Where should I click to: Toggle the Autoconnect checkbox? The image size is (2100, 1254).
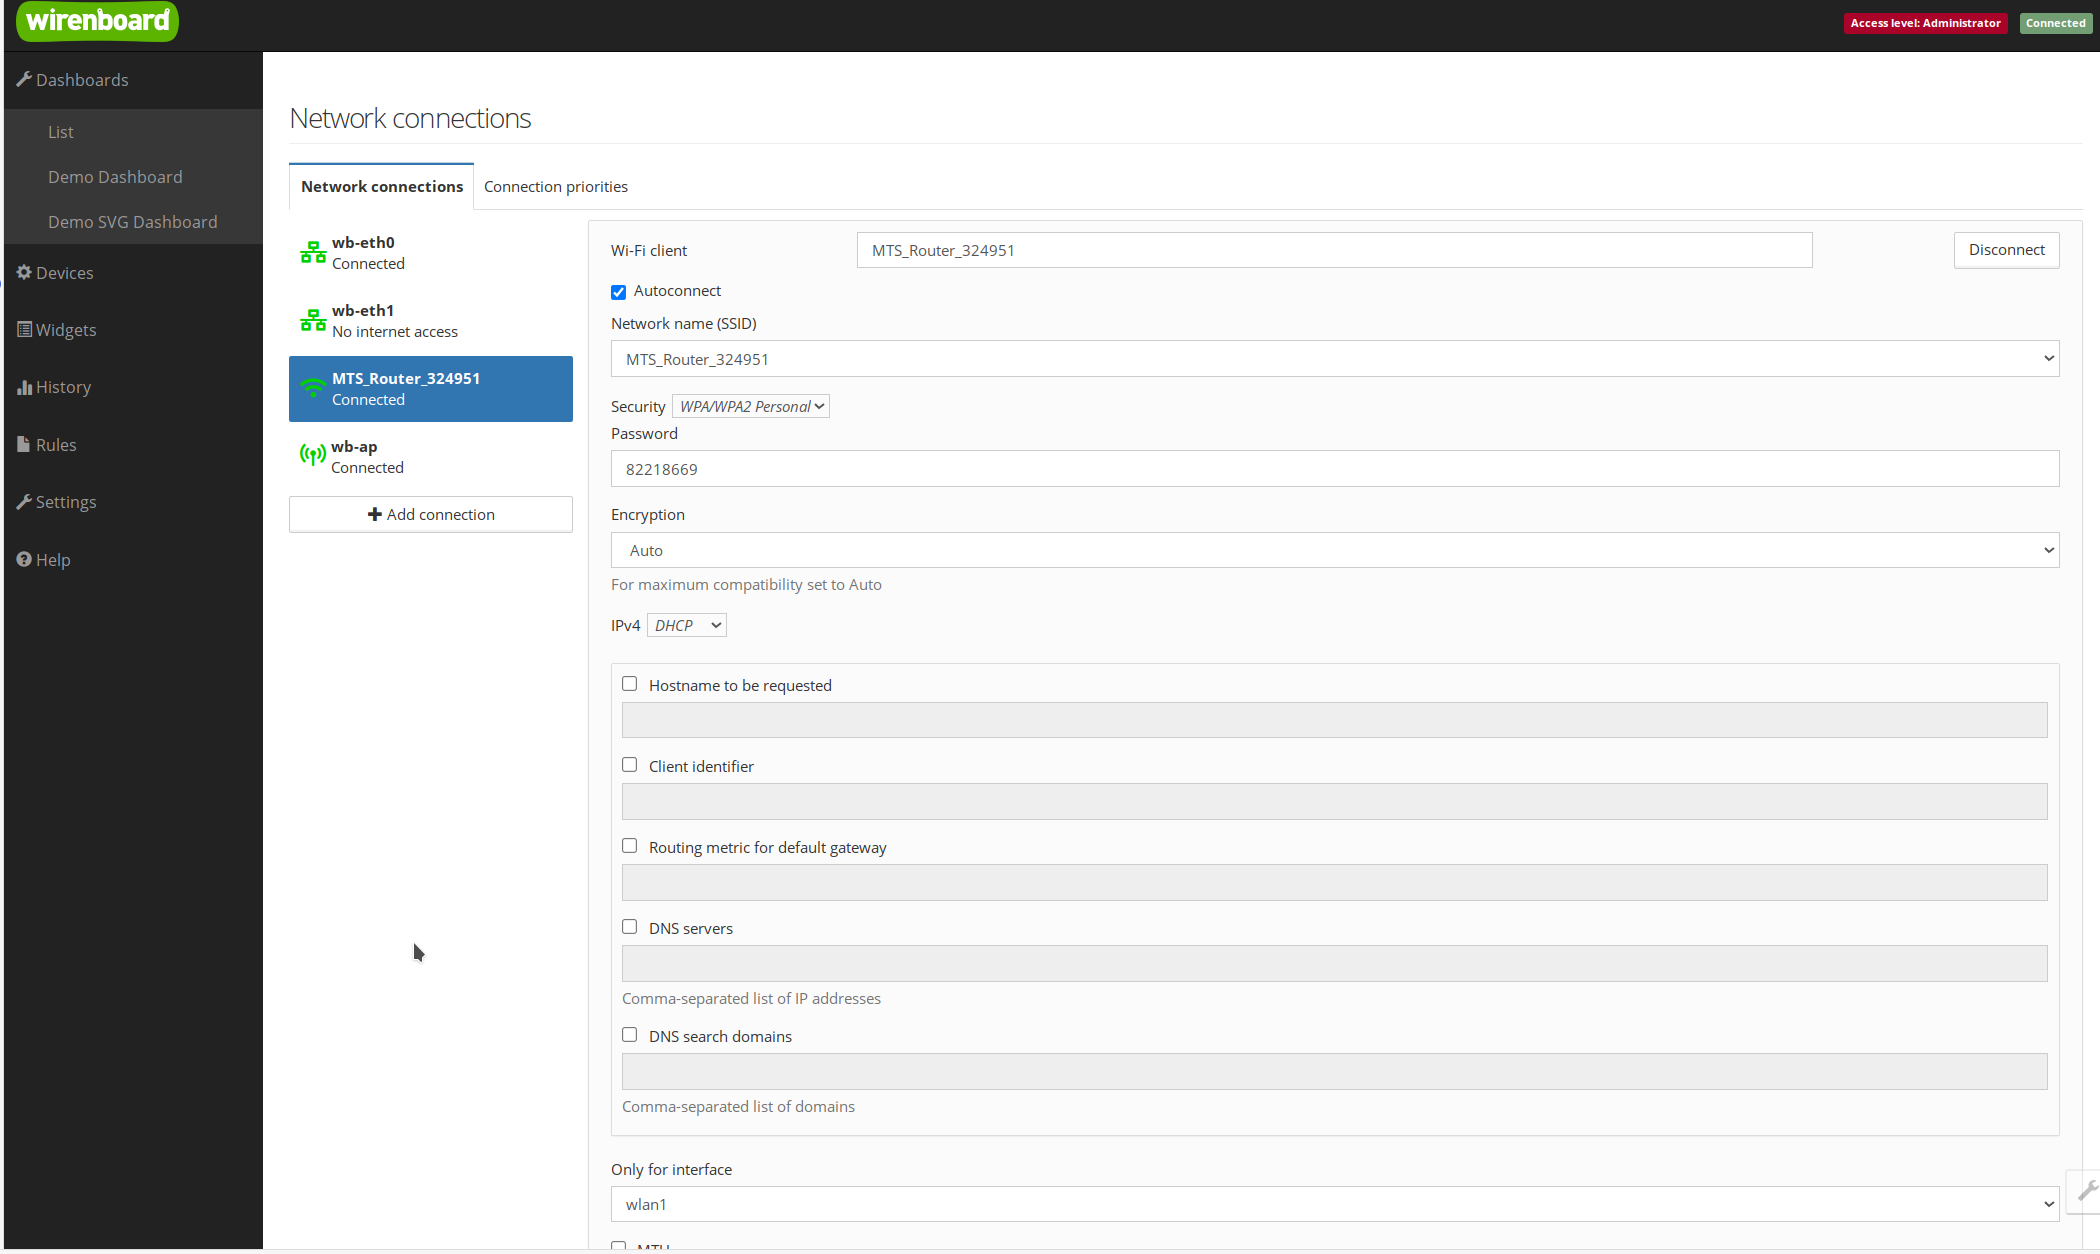[618, 292]
